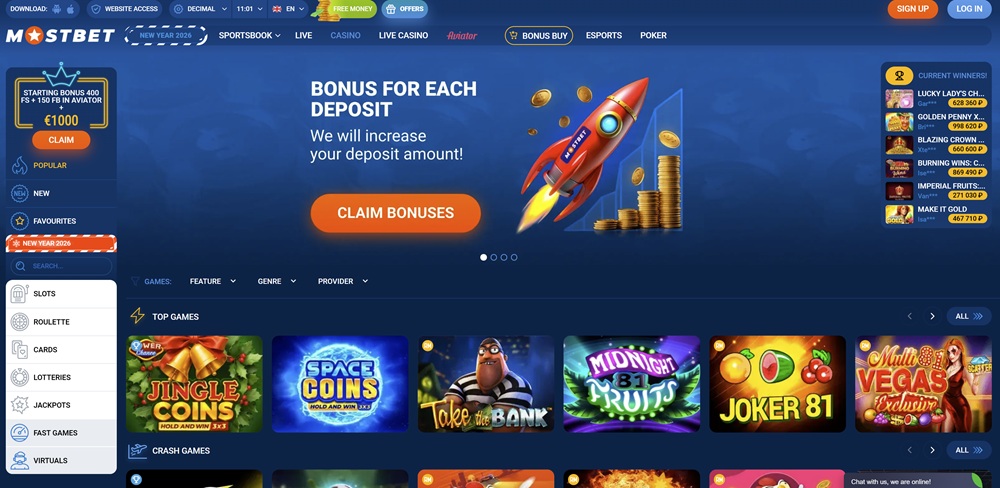
Task: Open the Provider filter dropdown
Action: (343, 281)
